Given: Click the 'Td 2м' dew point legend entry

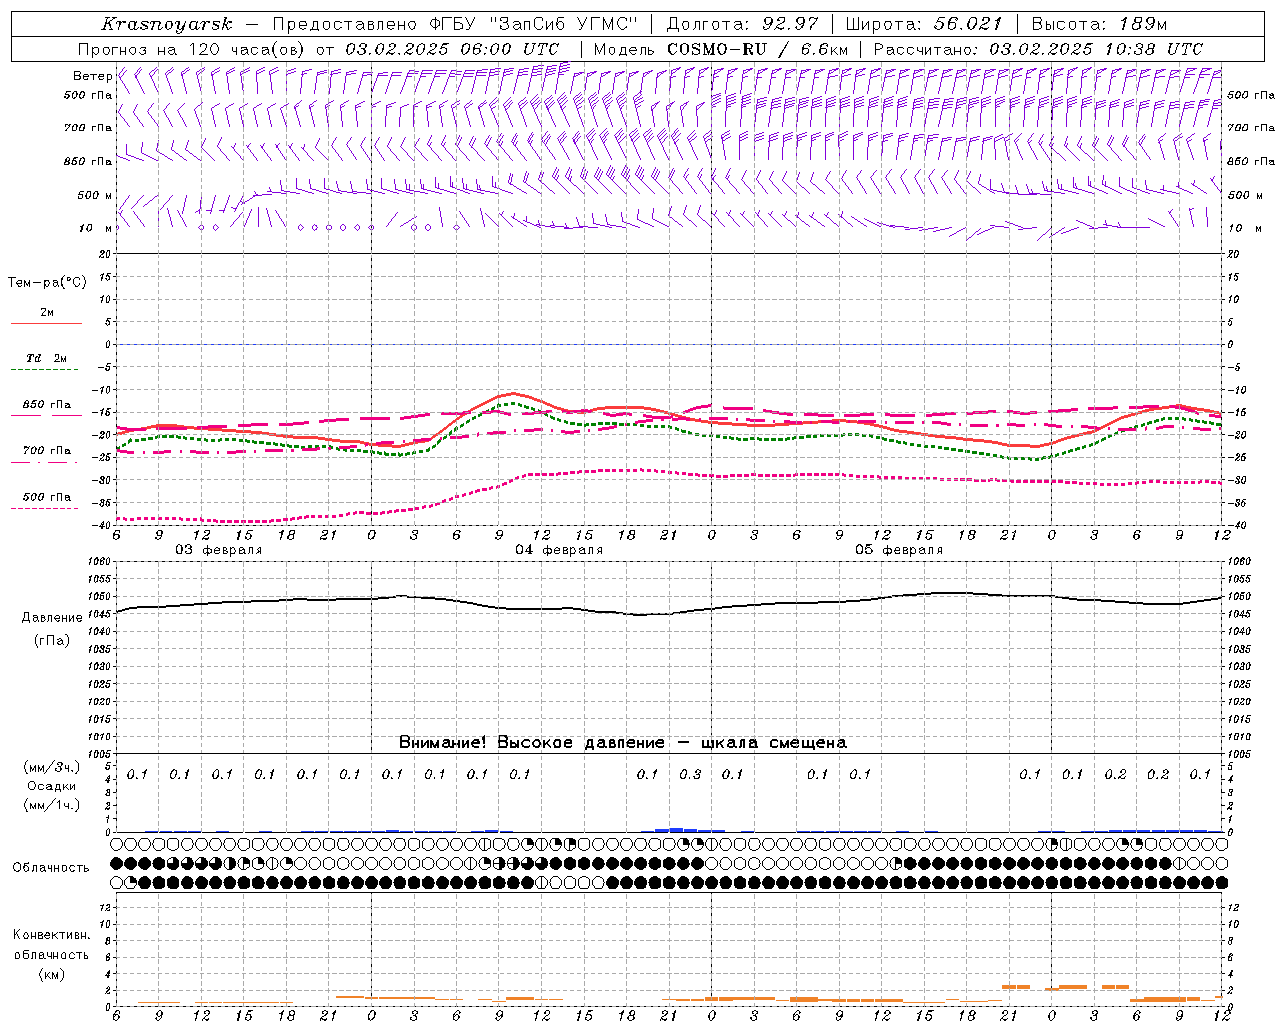Looking at the screenshot, I should pyautogui.click(x=47, y=358).
